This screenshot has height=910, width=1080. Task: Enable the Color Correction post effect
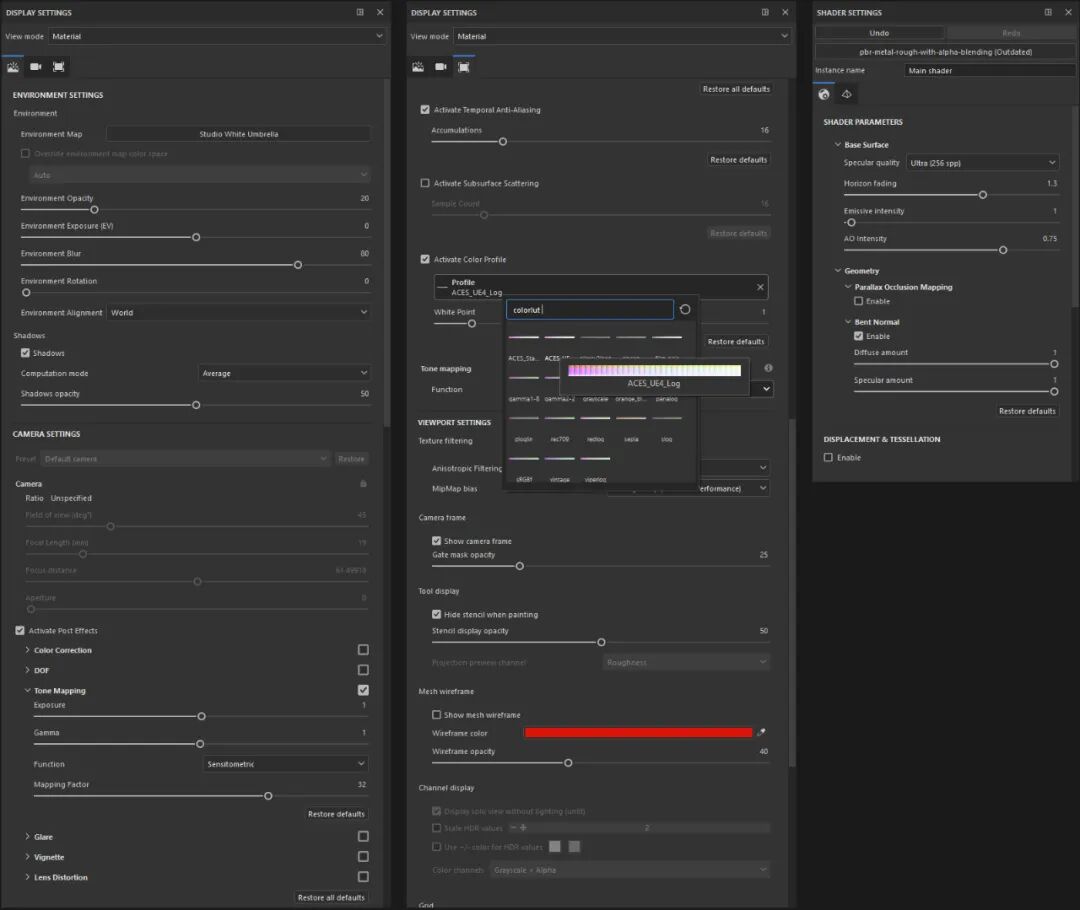click(x=363, y=650)
